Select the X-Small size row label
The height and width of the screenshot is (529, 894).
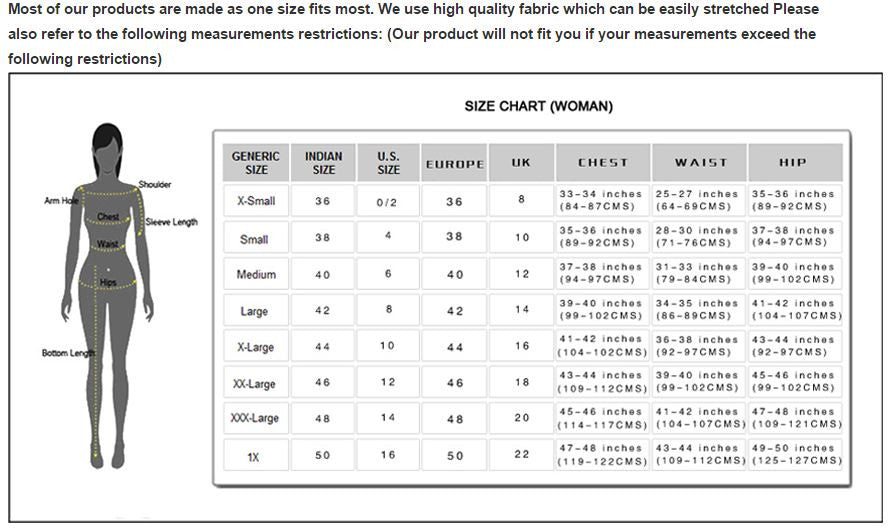coord(256,201)
